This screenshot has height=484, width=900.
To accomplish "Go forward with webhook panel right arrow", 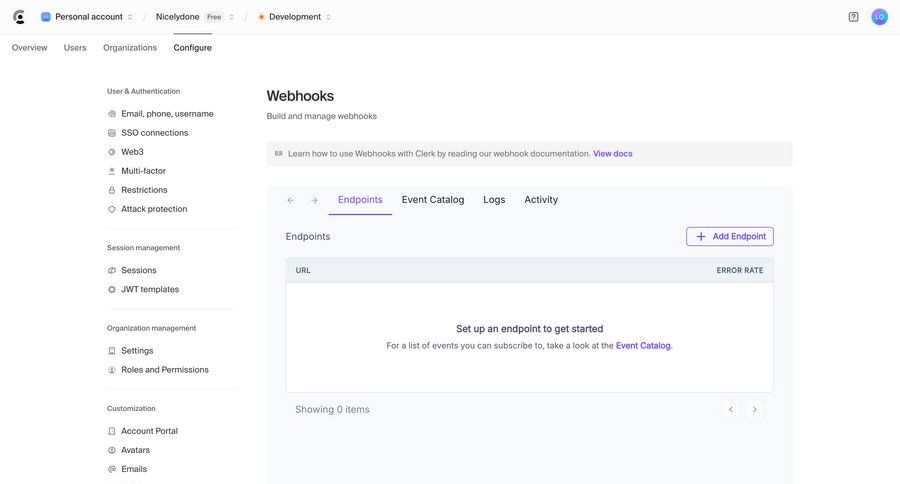I will 314,200.
